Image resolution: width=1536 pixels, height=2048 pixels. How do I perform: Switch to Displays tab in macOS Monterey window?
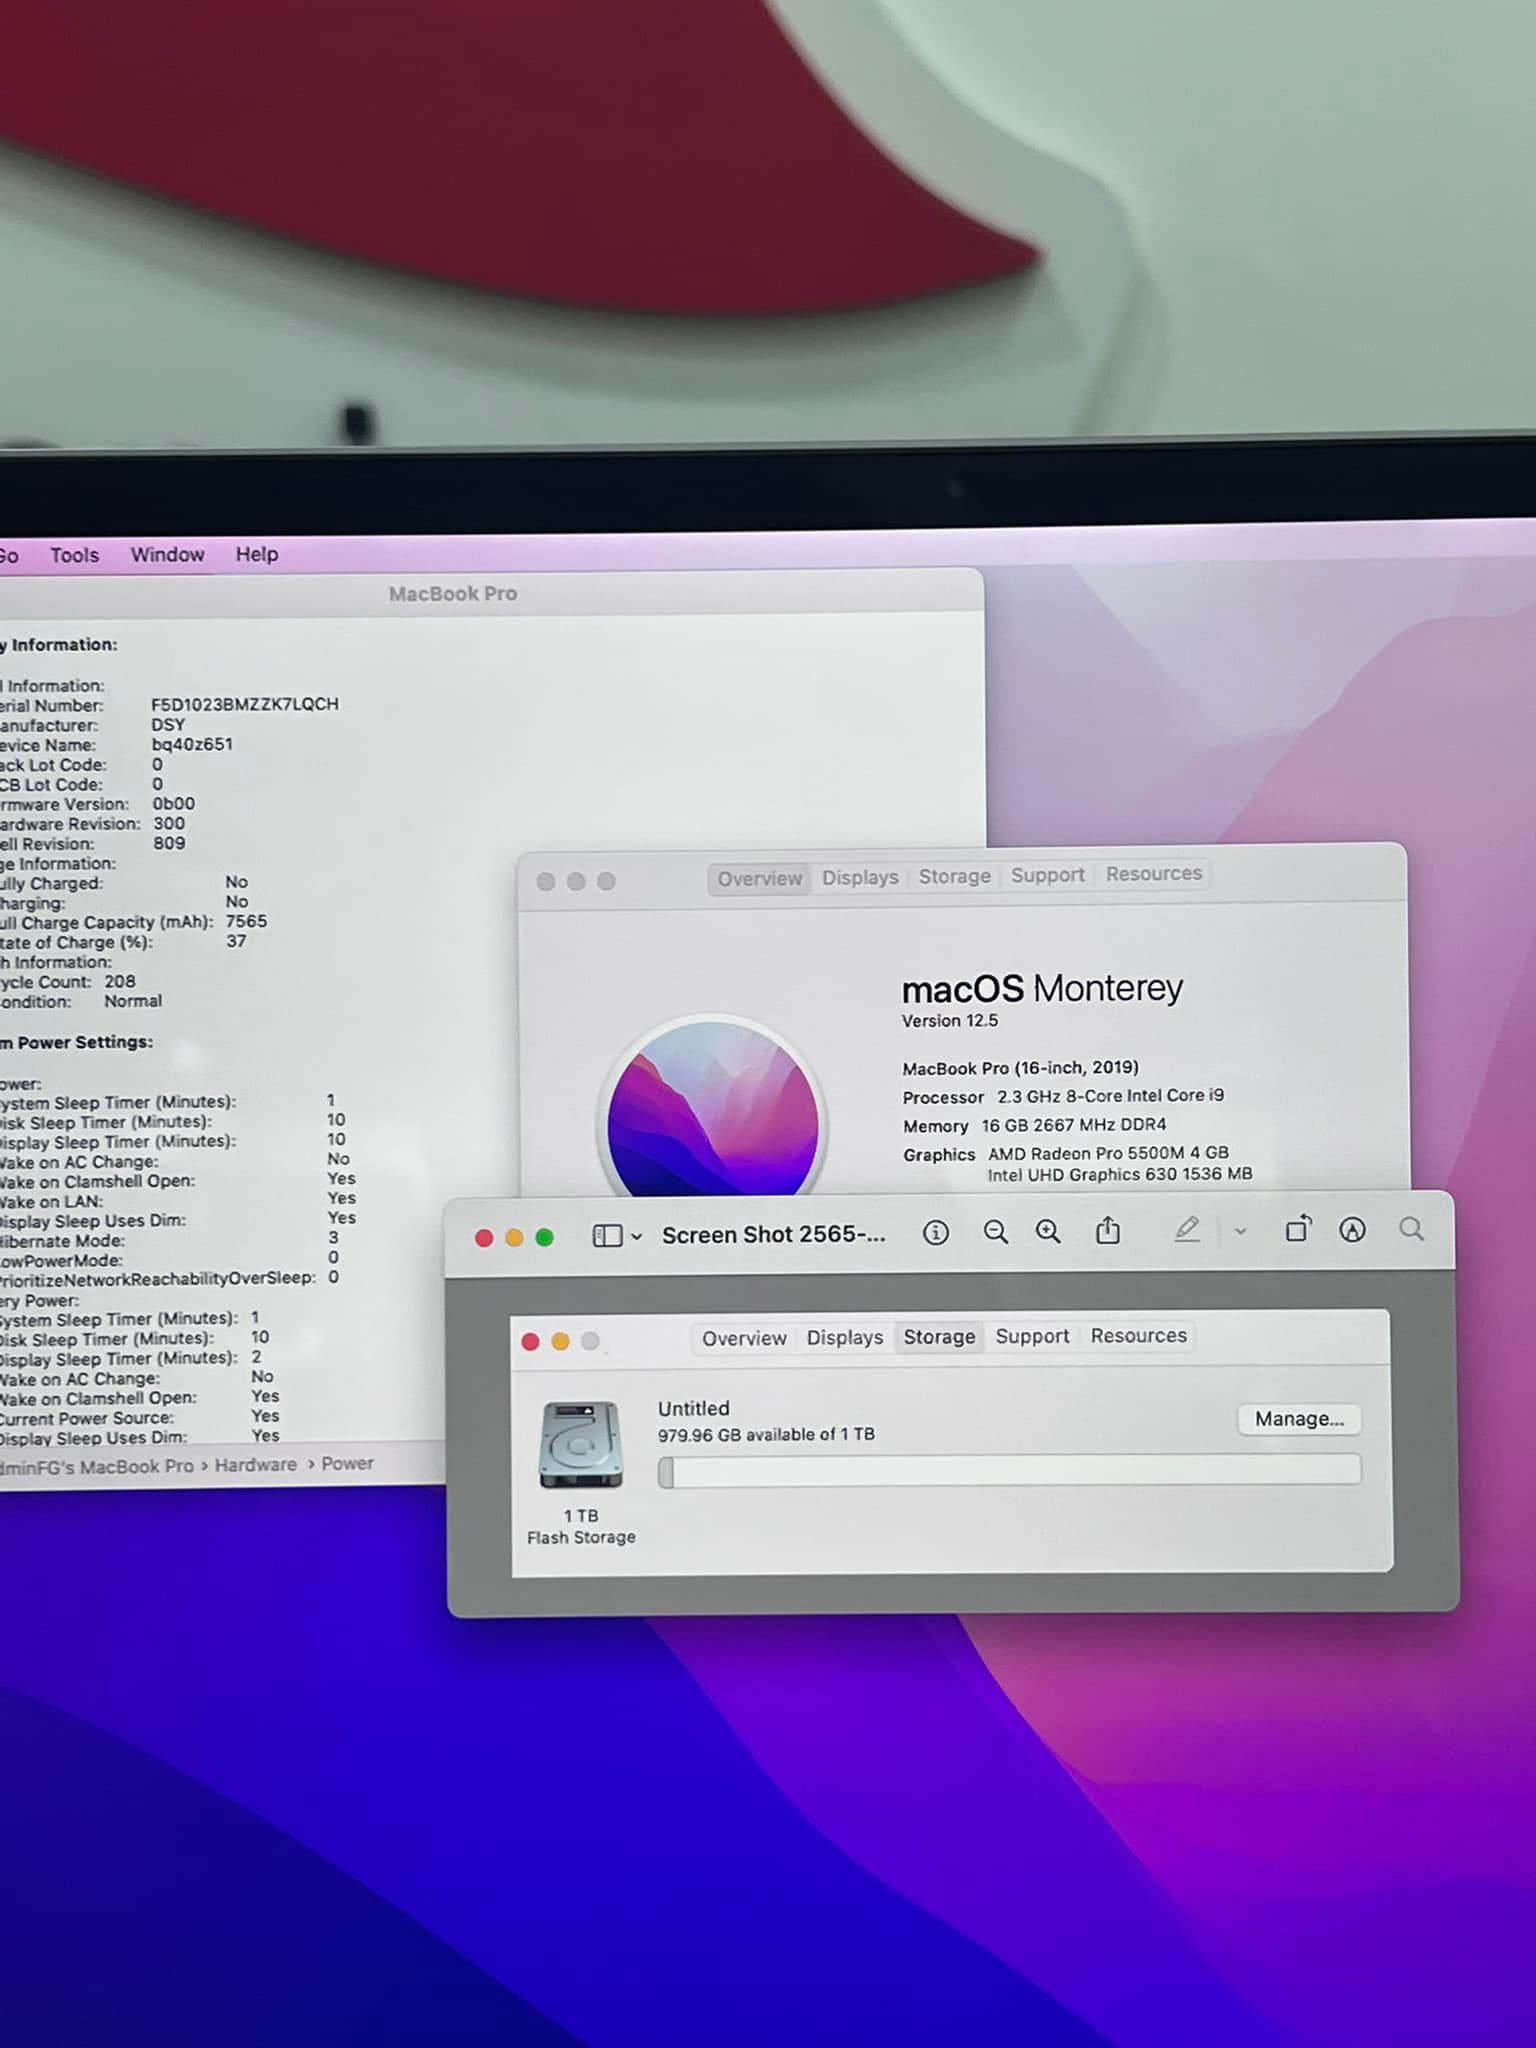860,877
